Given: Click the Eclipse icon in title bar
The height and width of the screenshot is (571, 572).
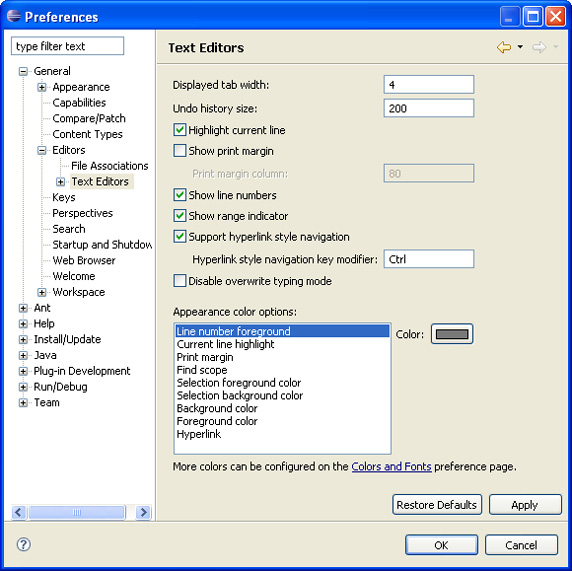Looking at the screenshot, I should click(x=14, y=16).
